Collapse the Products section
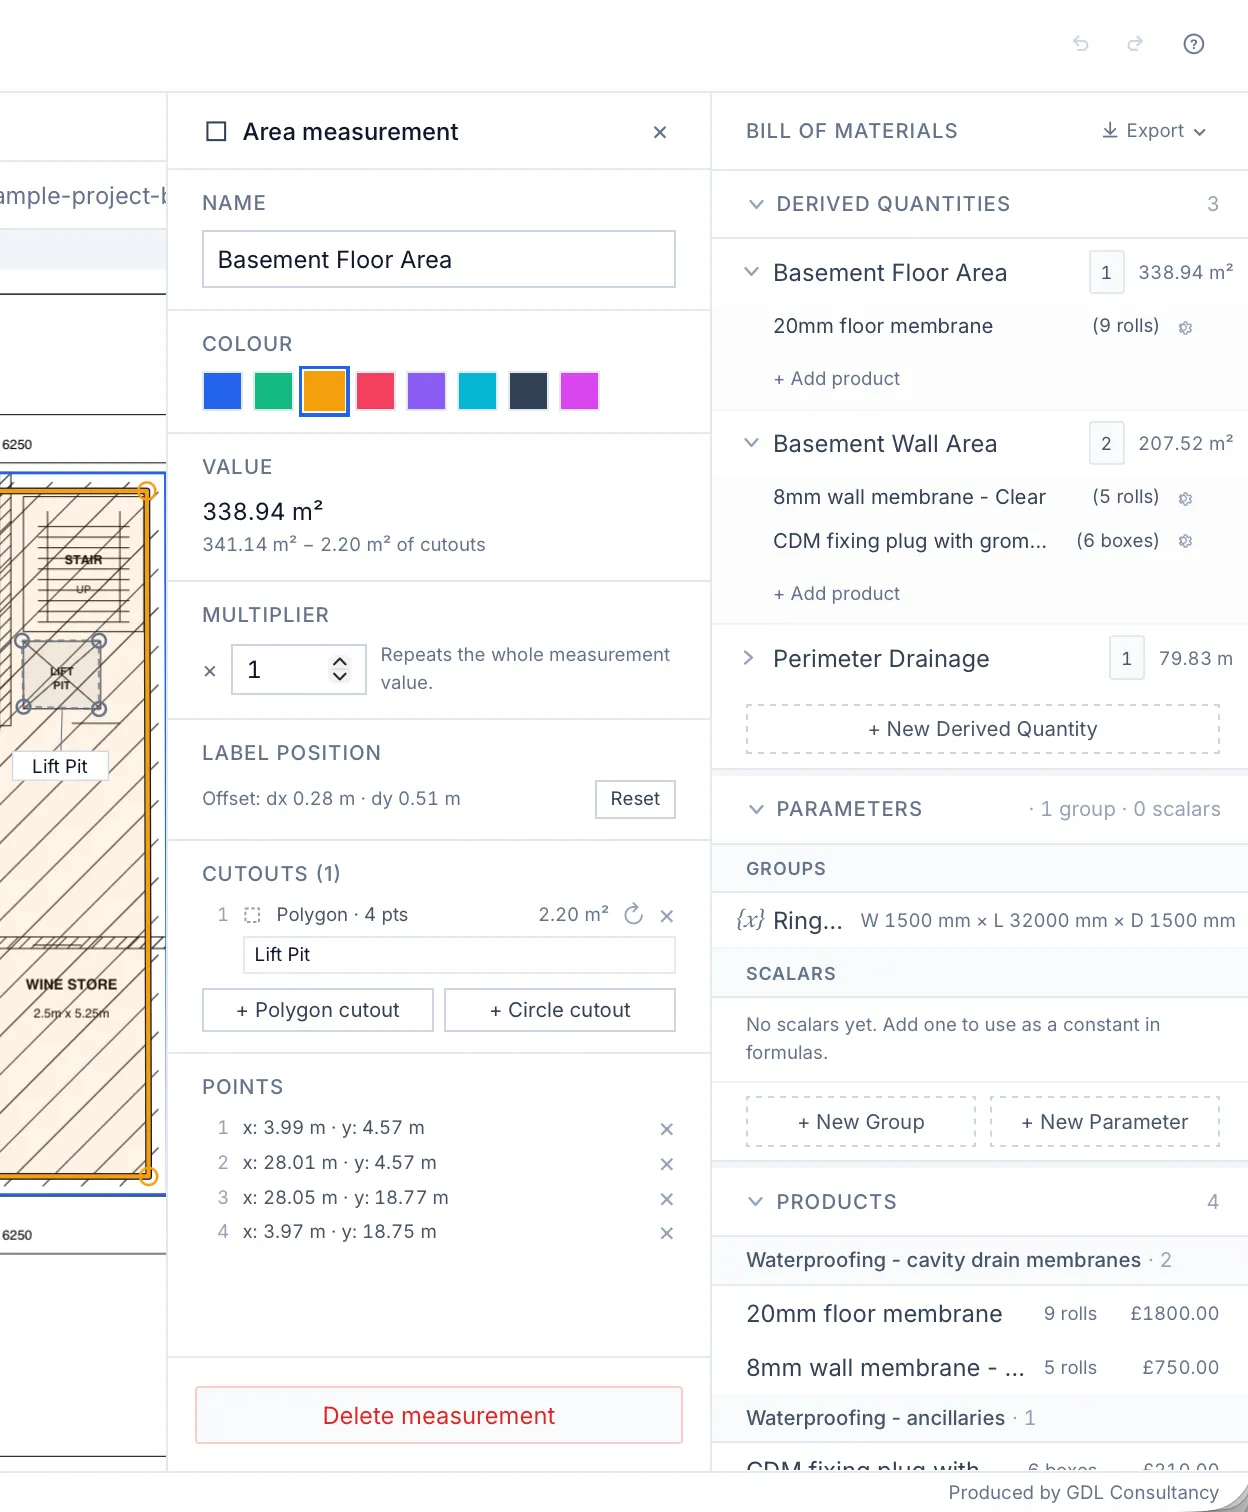The height and width of the screenshot is (1512, 1248). (x=756, y=1201)
